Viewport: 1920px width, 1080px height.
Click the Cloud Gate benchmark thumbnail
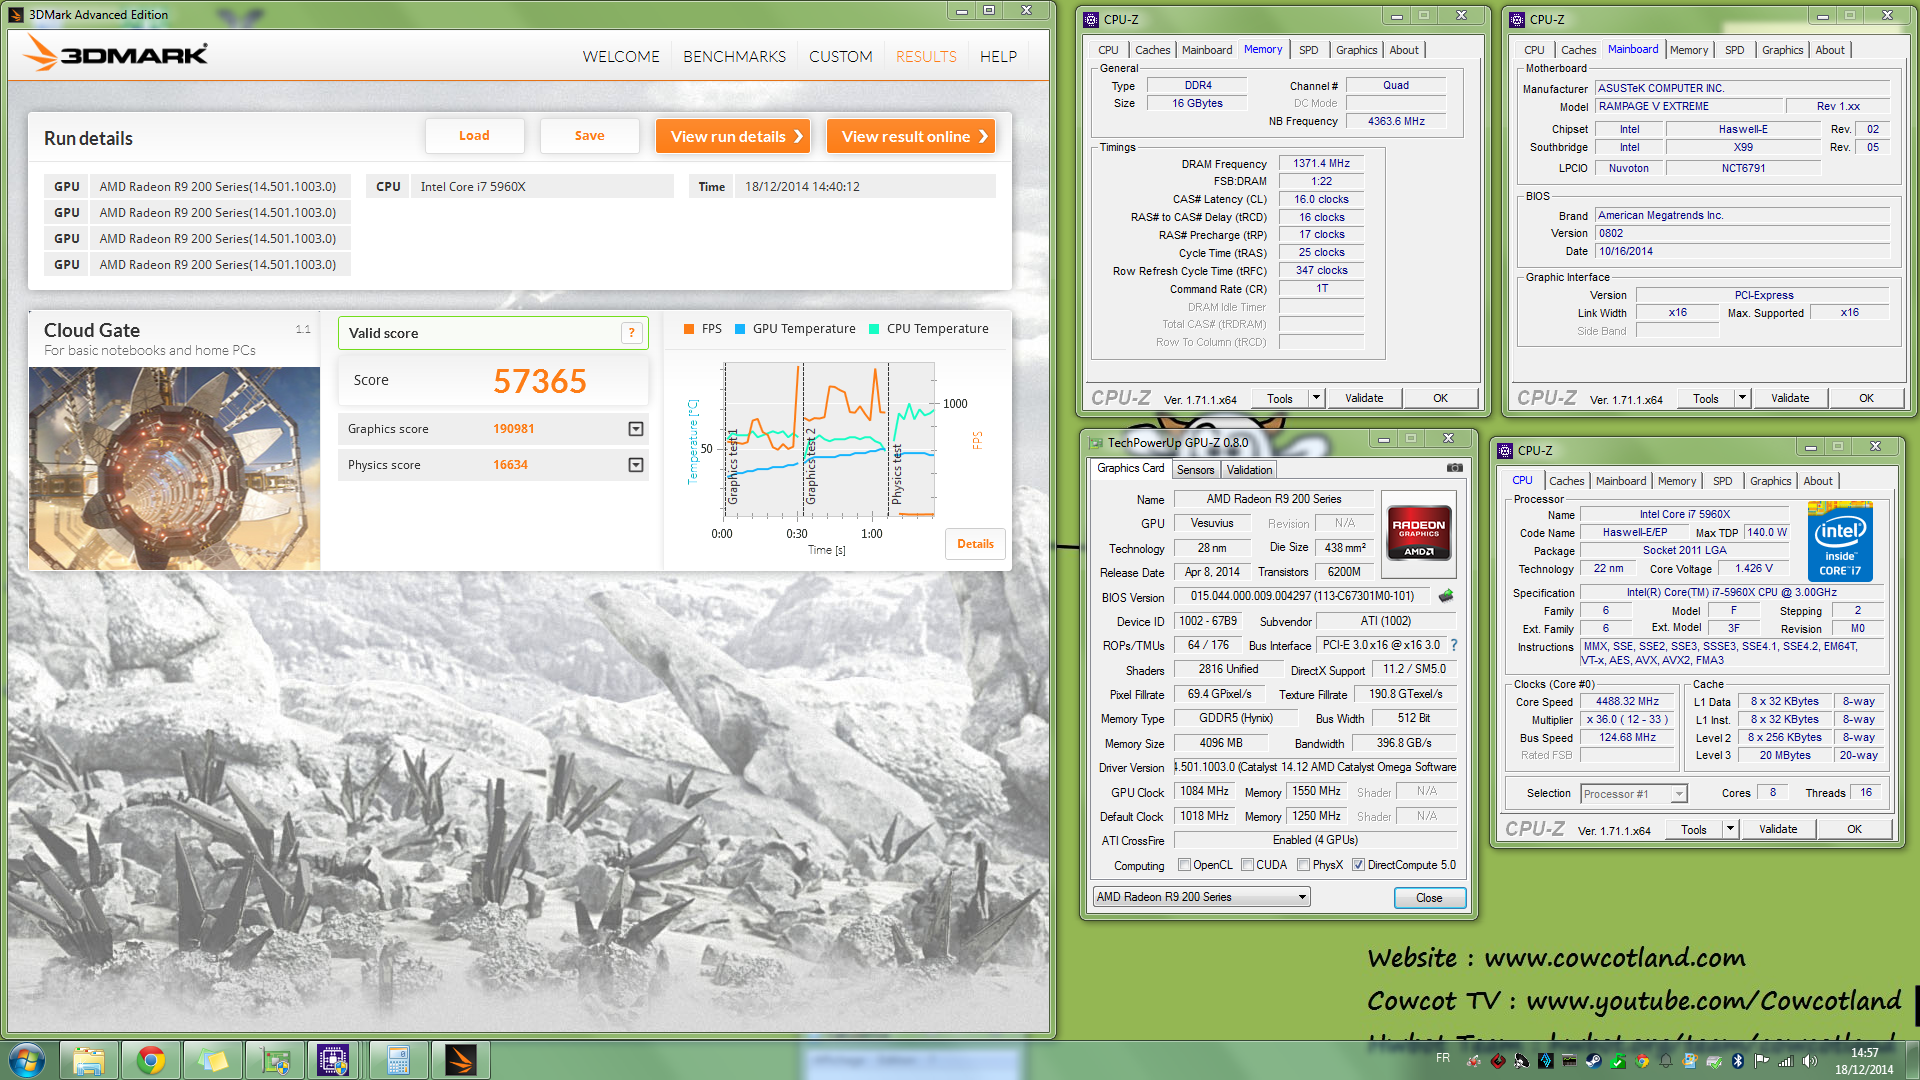(174, 468)
